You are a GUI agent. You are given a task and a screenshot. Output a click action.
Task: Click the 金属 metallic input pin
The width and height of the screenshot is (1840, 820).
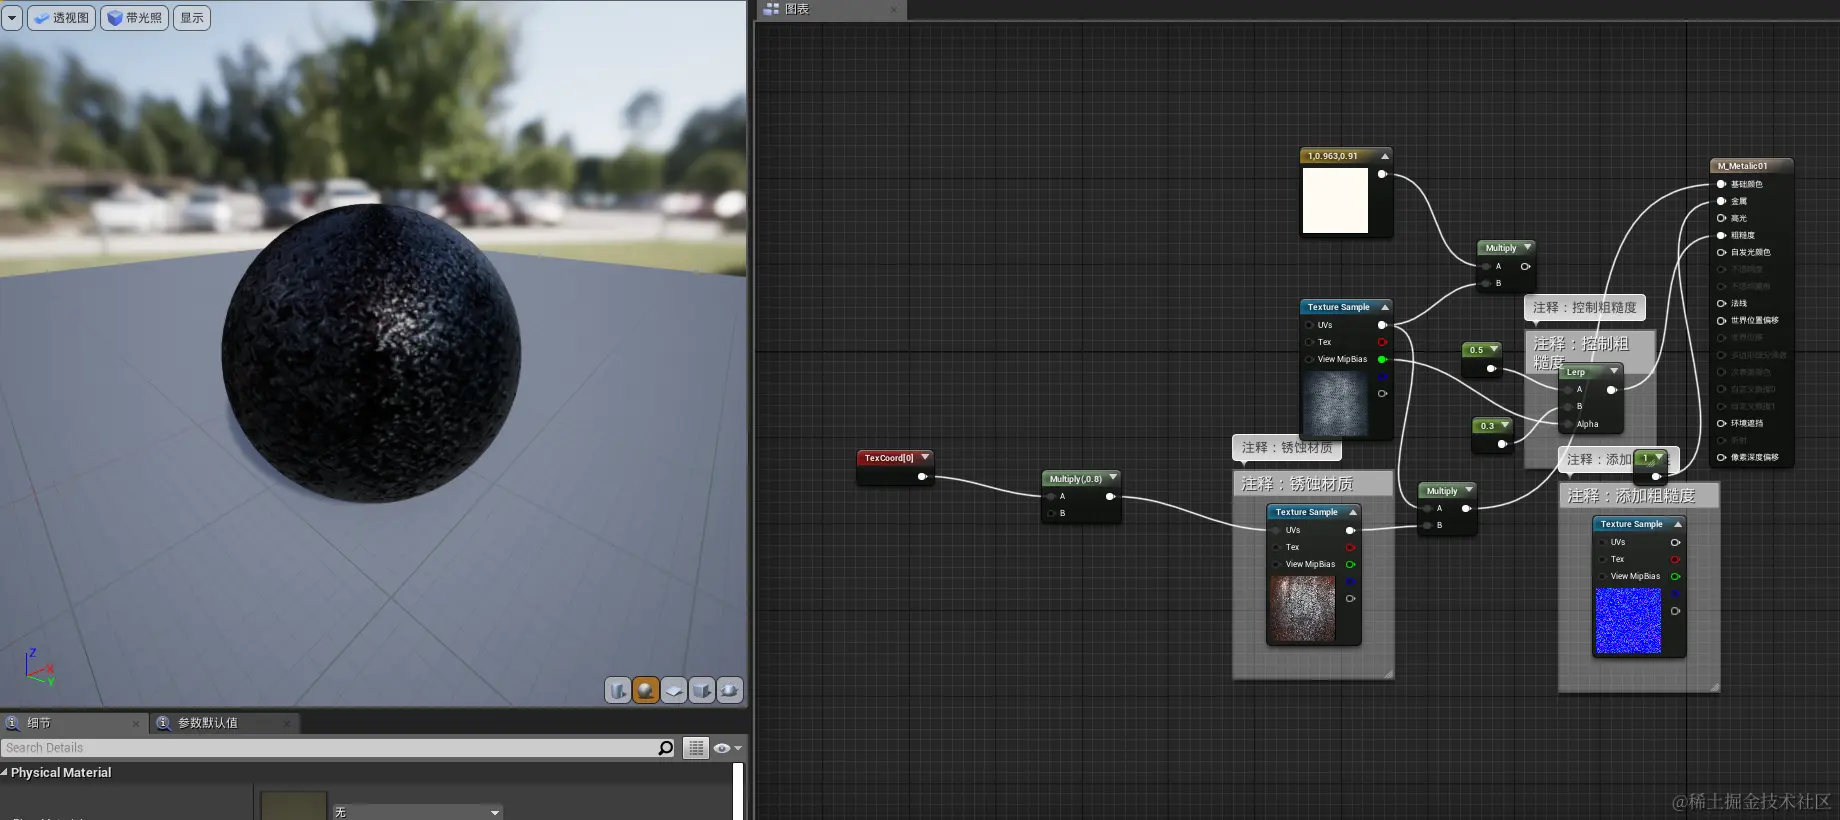[x=1721, y=201]
